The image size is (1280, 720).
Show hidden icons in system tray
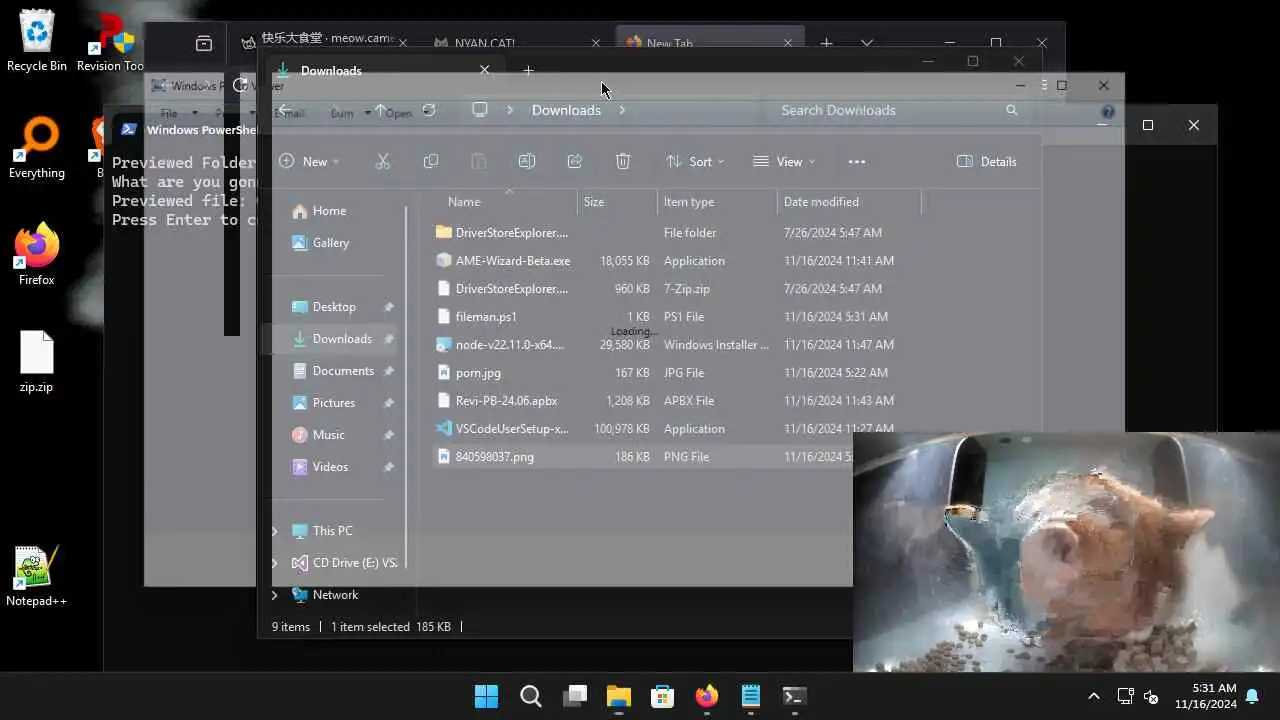[x=1094, y=696]
